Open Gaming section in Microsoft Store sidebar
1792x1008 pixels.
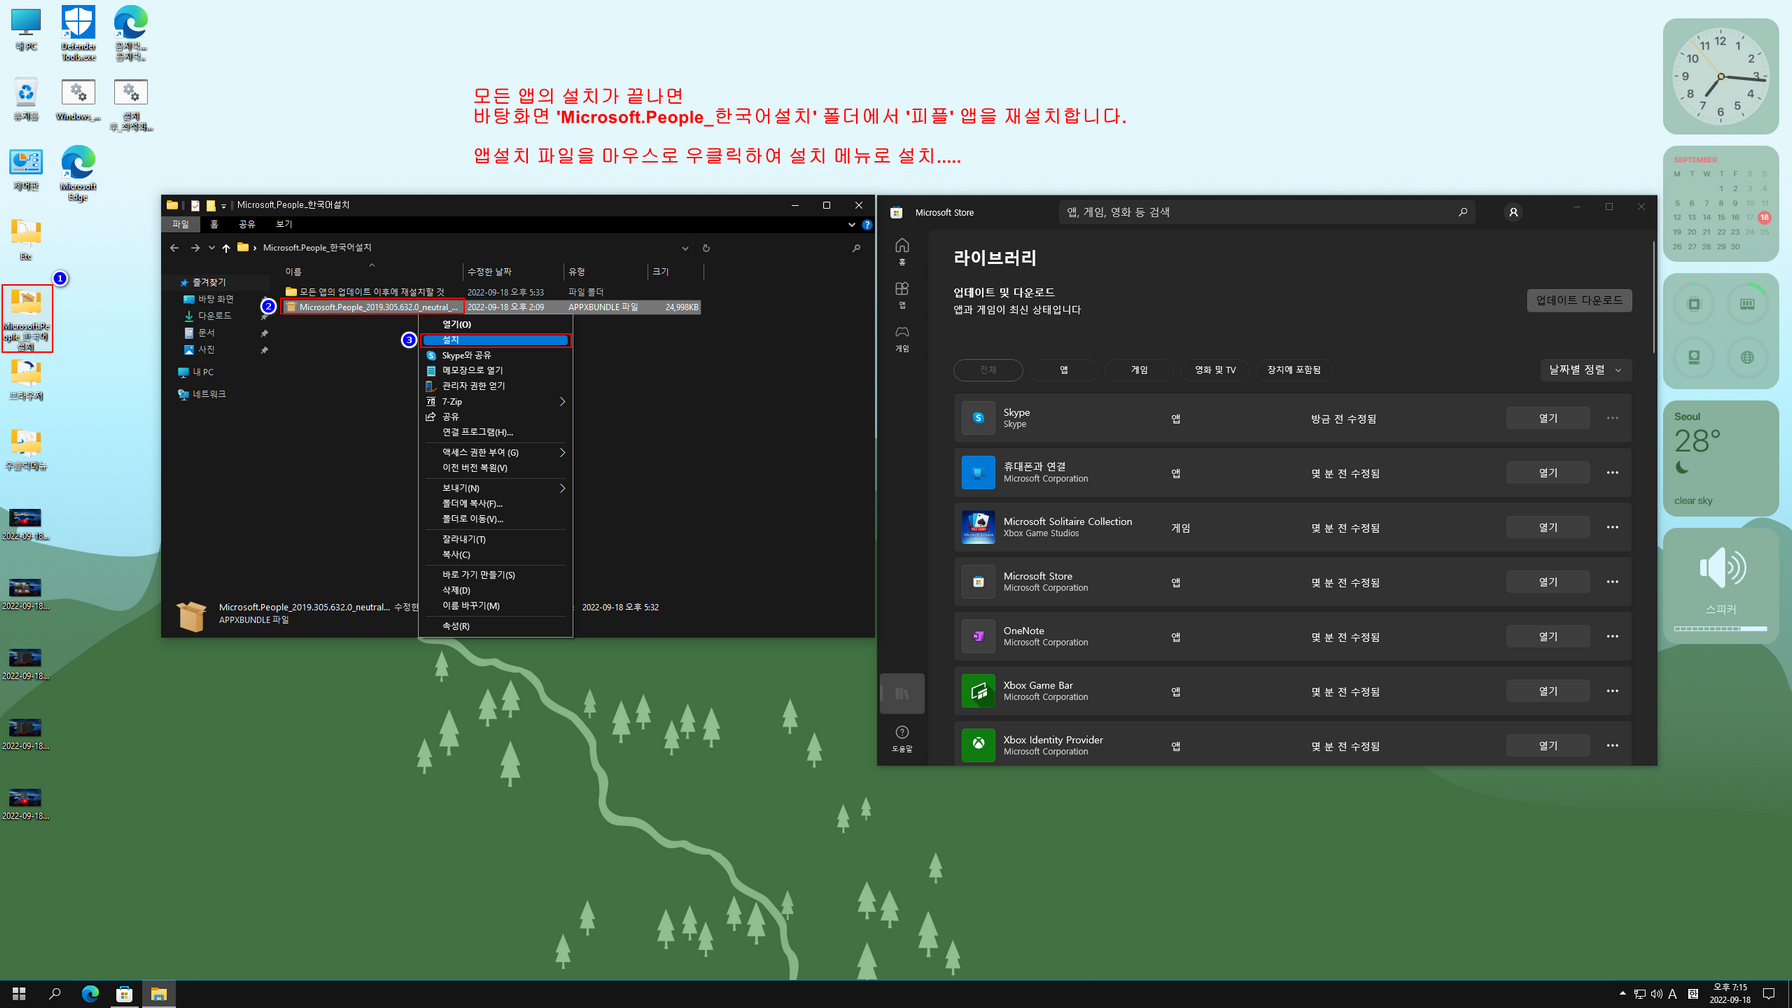tap(902, 338)
